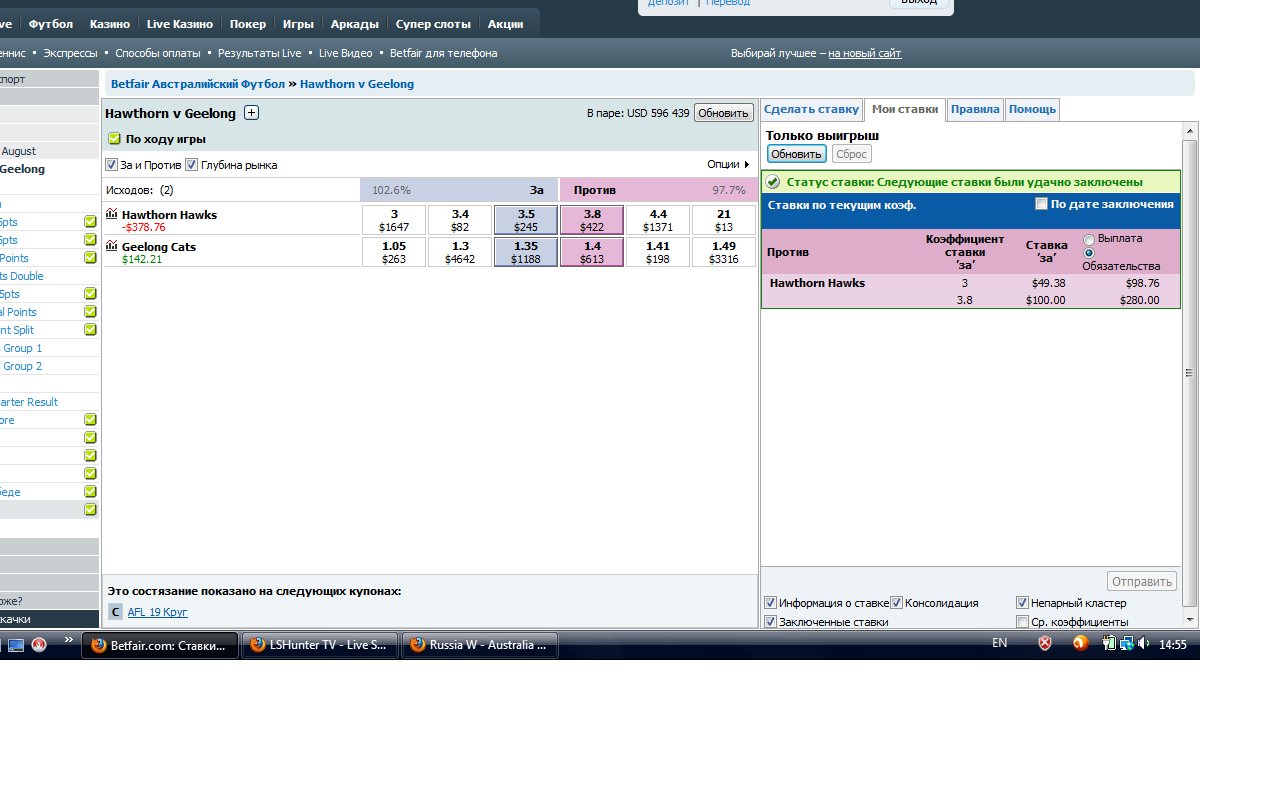Click the red security shield tray icon
Screen dimensions: 1280x800
pos(1045,643)
